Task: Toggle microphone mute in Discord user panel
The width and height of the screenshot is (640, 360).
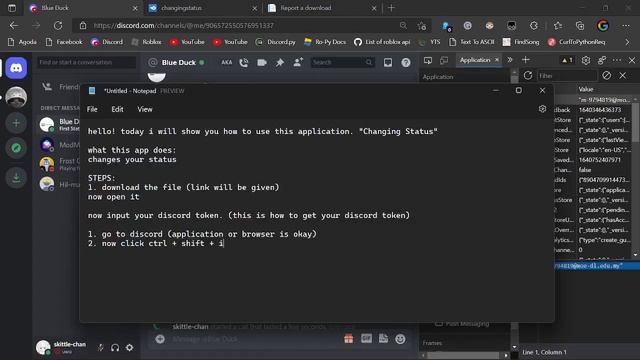Action: pyautogui.click(x=100, y=347)
